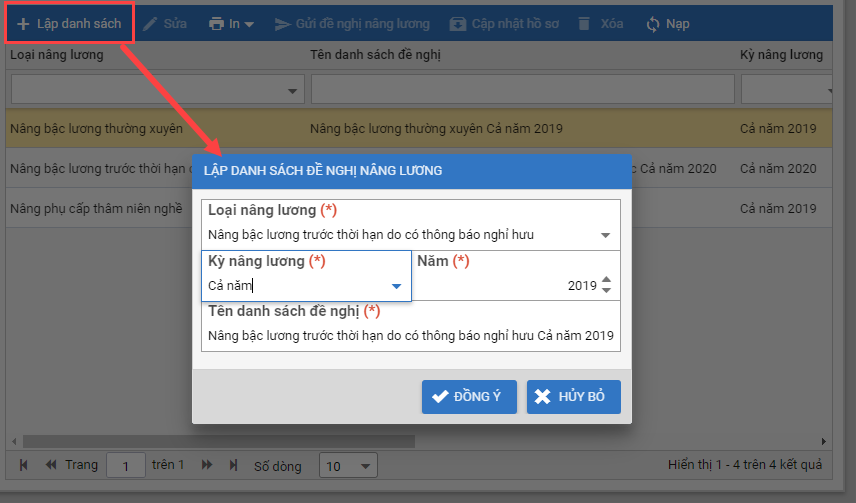Click the Lập danh sách toolbar button

(x=69, y=24)
